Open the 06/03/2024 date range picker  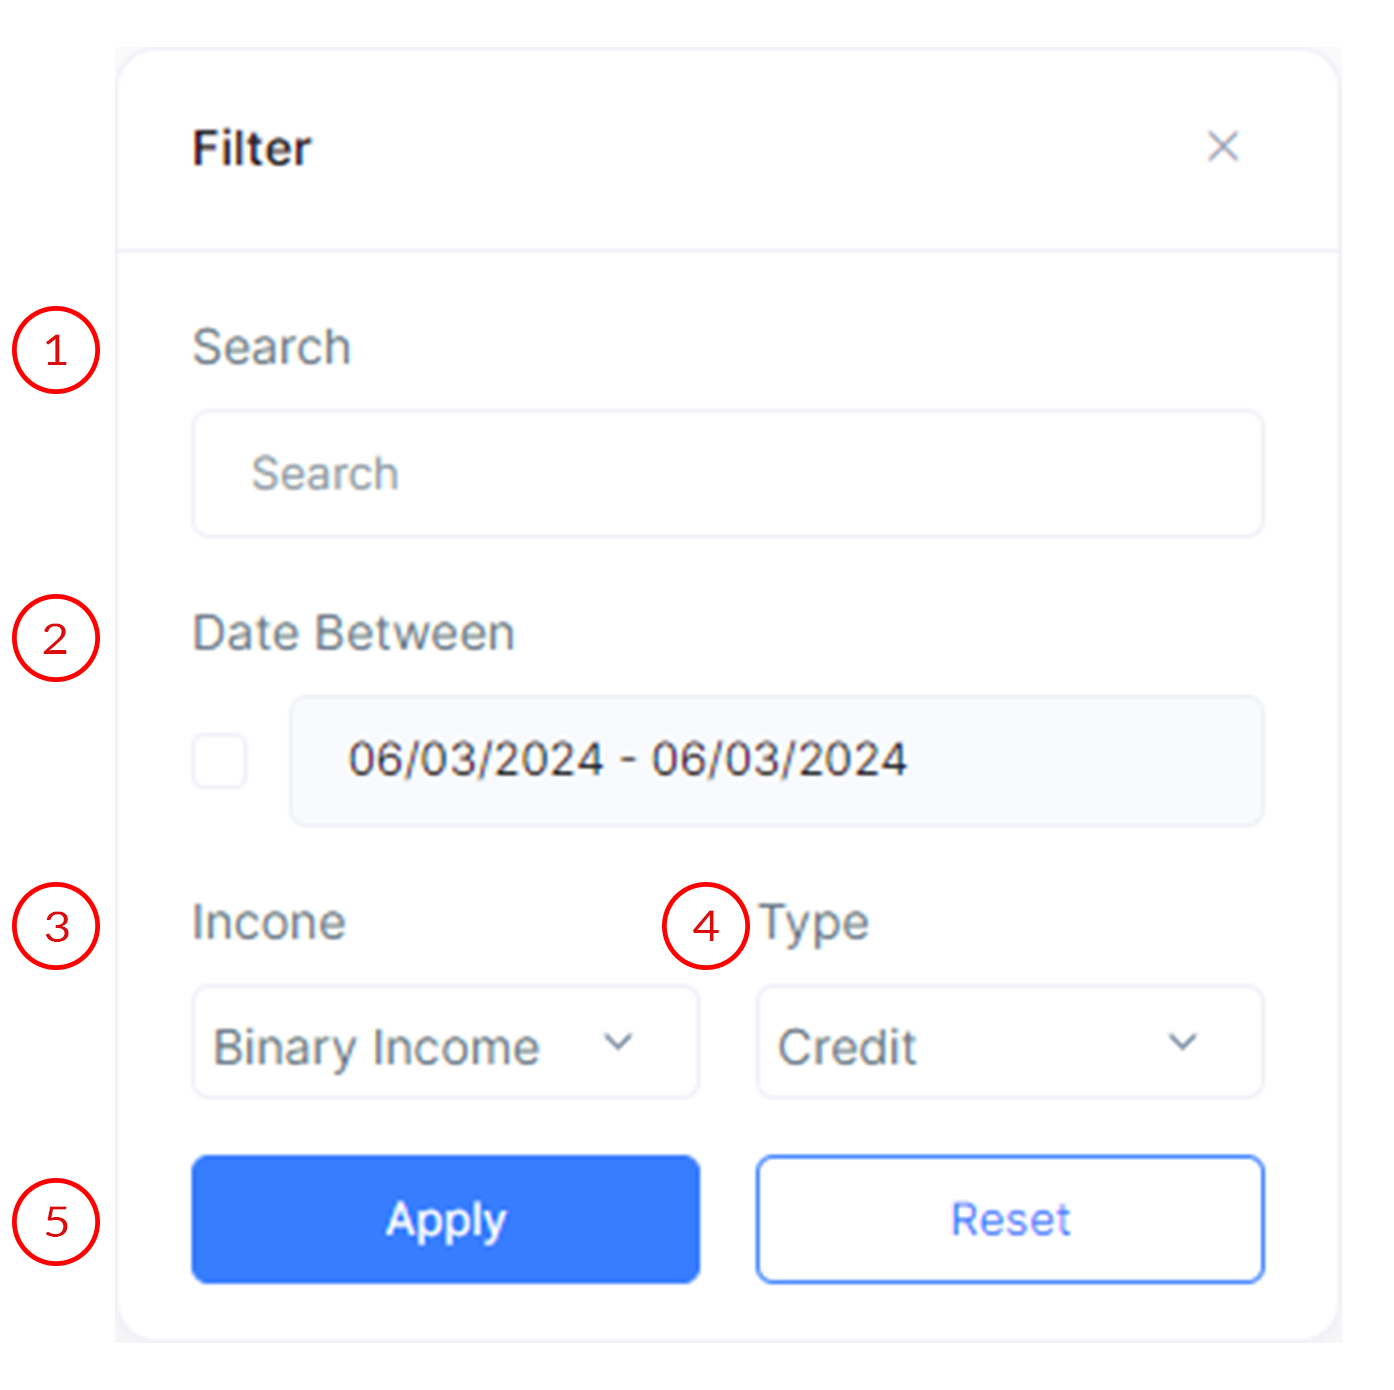click(776, 760)
